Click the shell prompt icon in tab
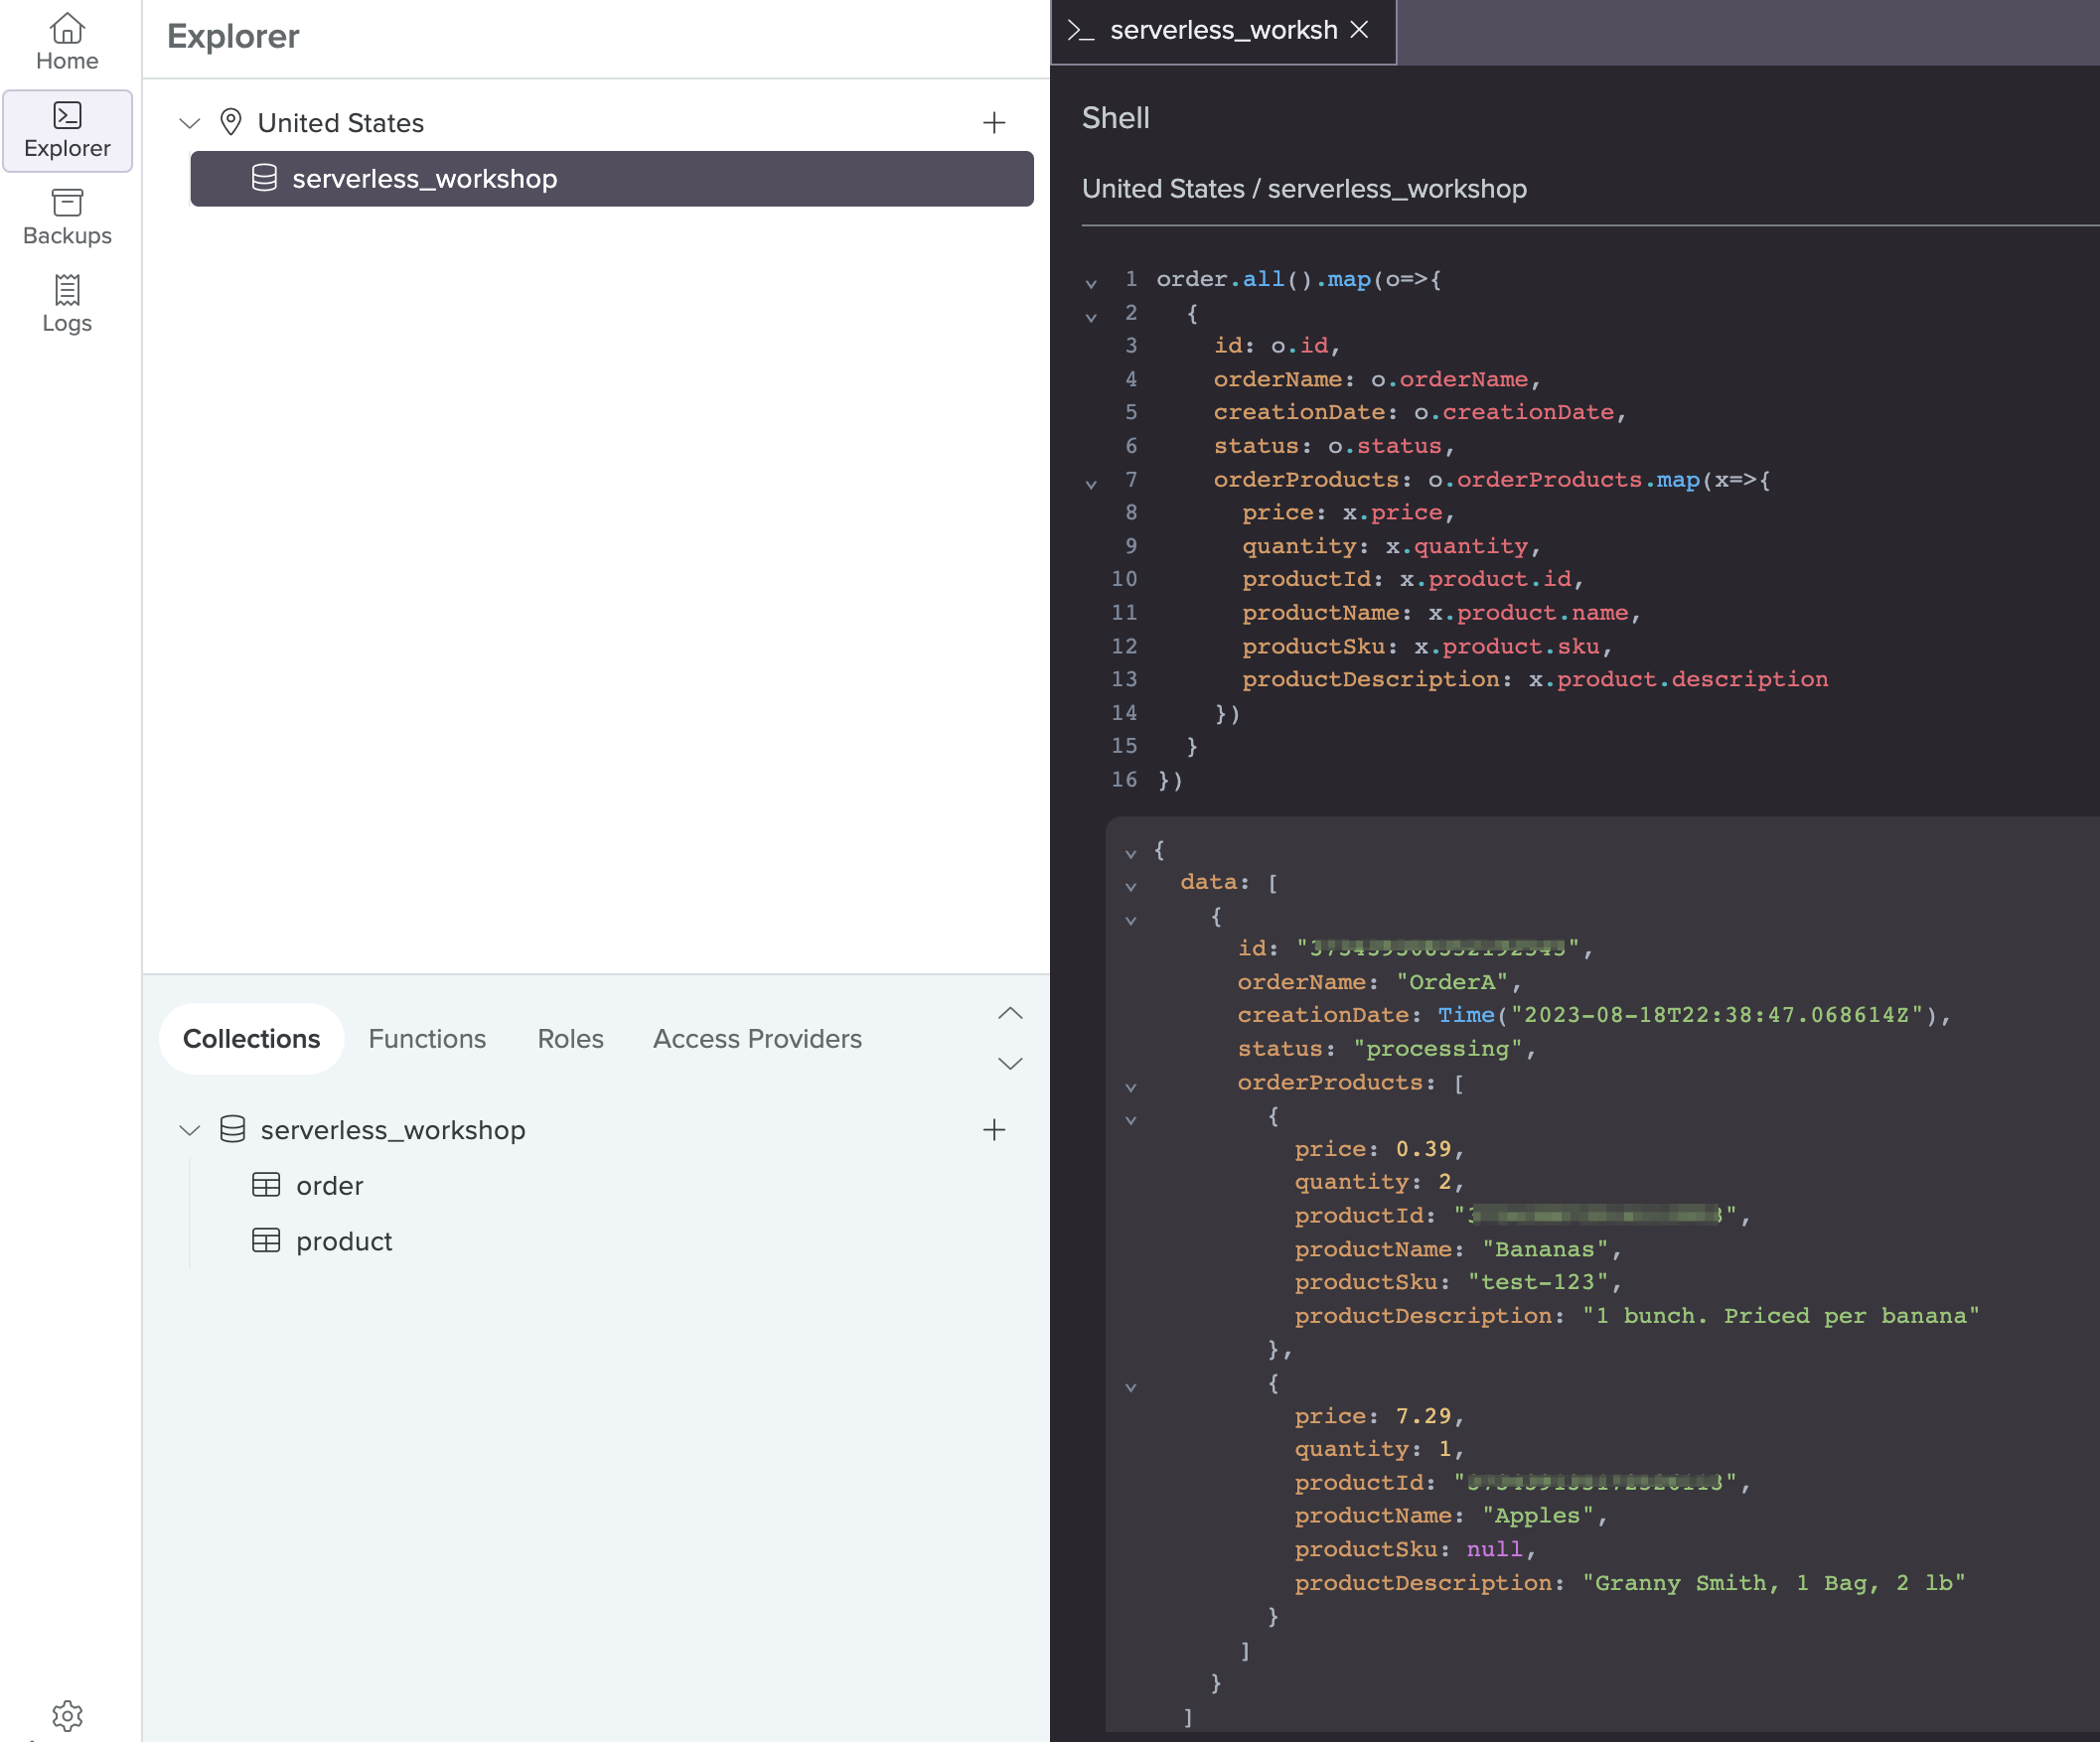Viewport: 2100px width, 1742px height. point(1081,30)
